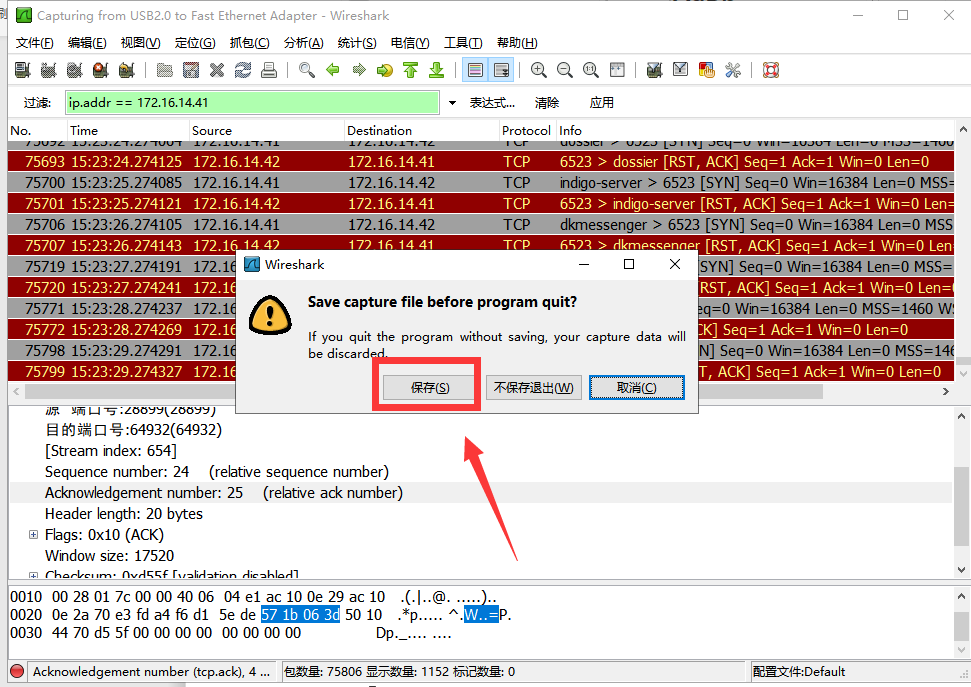Edit capture filters from toolbar
Viewport: 971px width, 687px height.
tap(655, 70)
